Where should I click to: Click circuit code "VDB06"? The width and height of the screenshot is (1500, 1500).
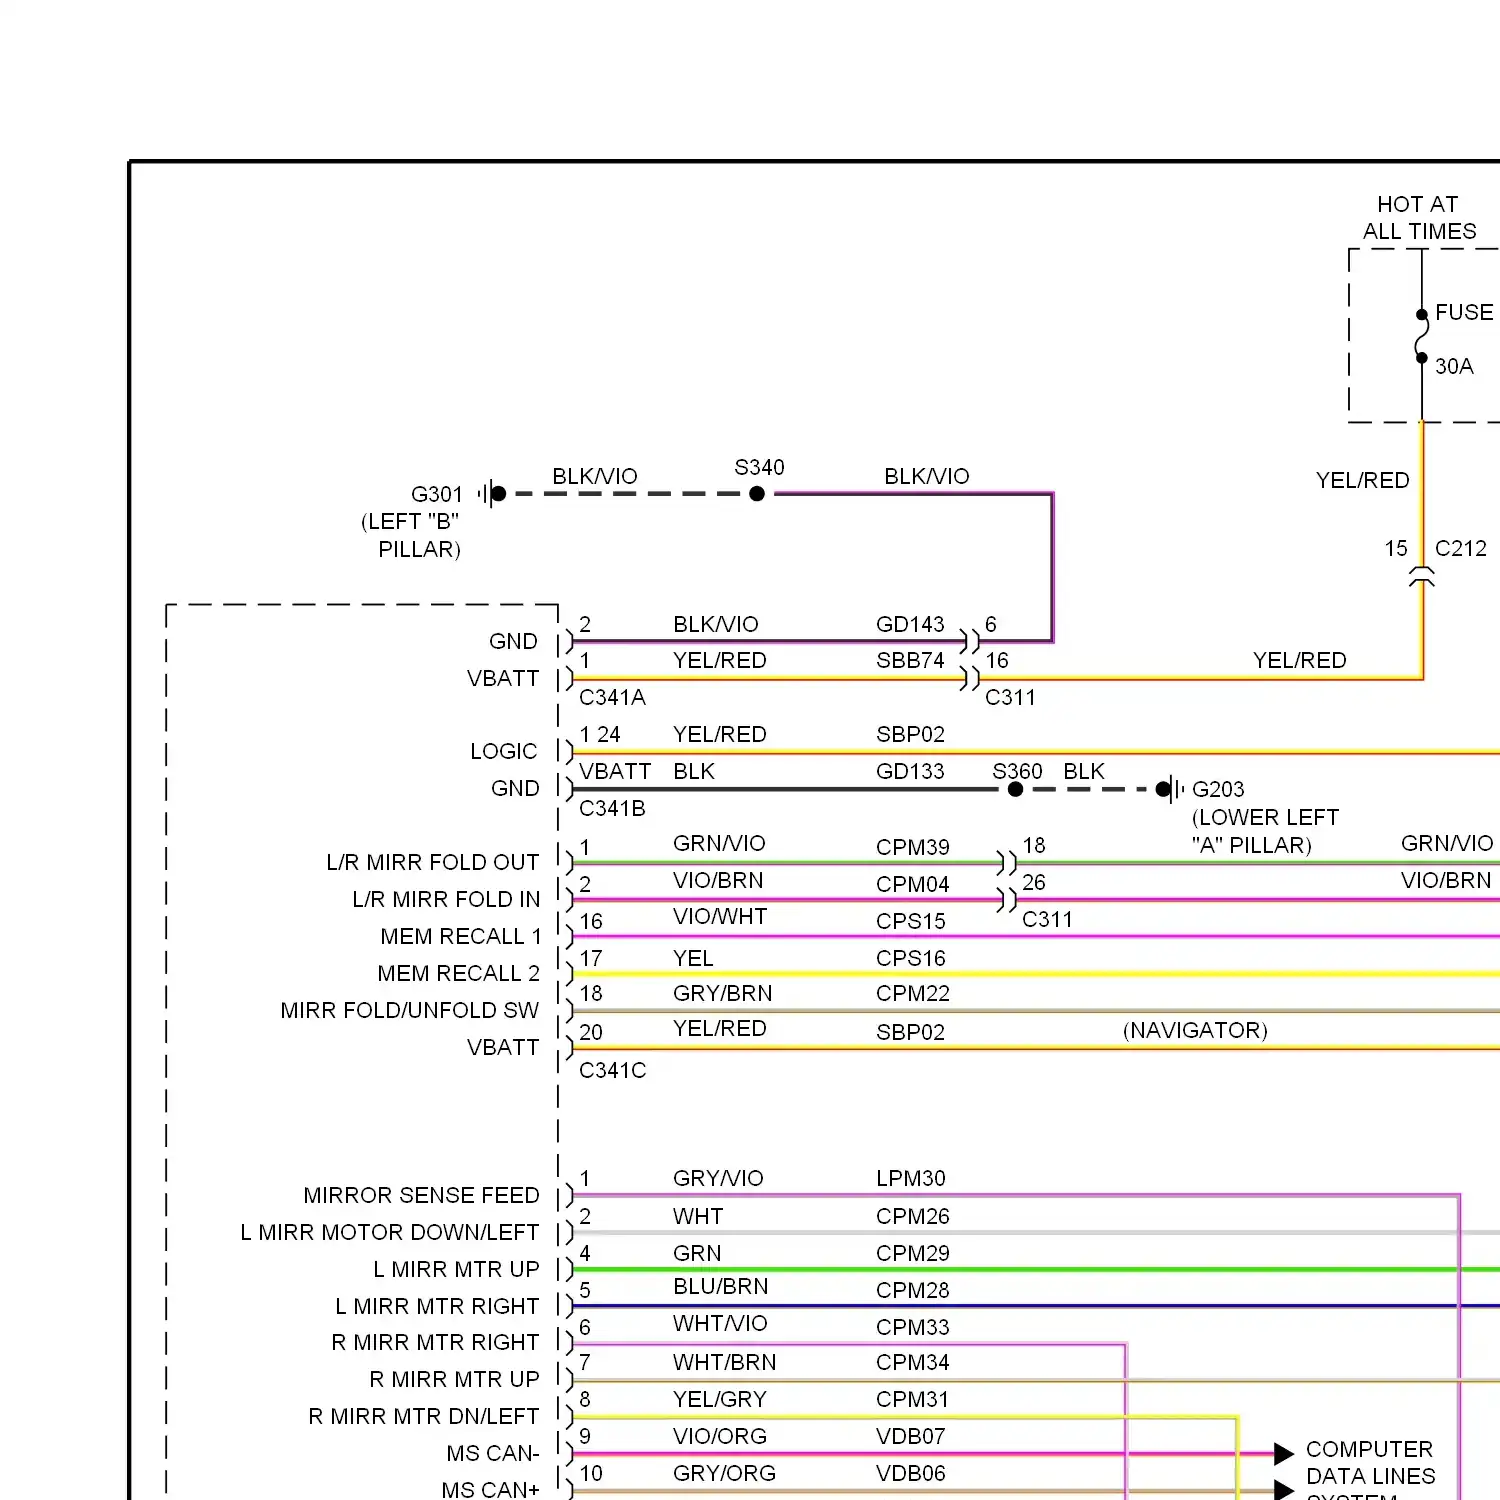click(x=910, y=1473)
